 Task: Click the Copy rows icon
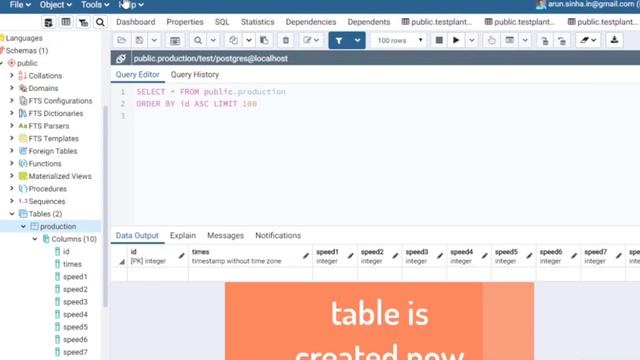tap(233, 40)
